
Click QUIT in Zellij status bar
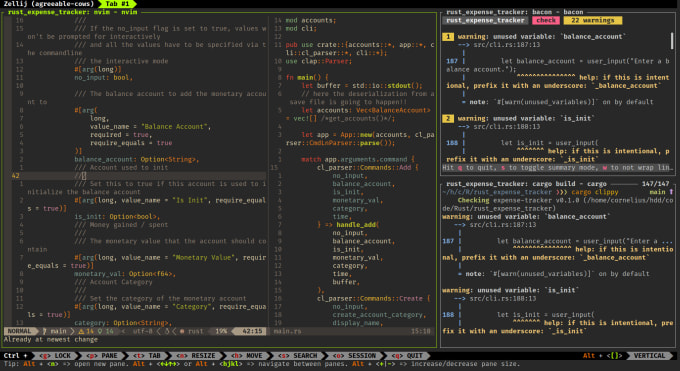(406, 356)
